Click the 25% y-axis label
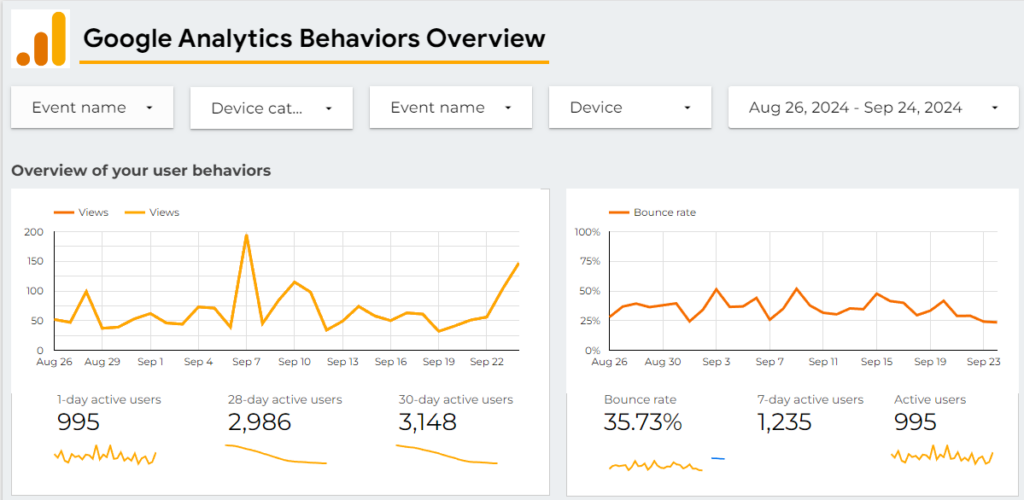 pyautogui.click(x=590, y=321)
